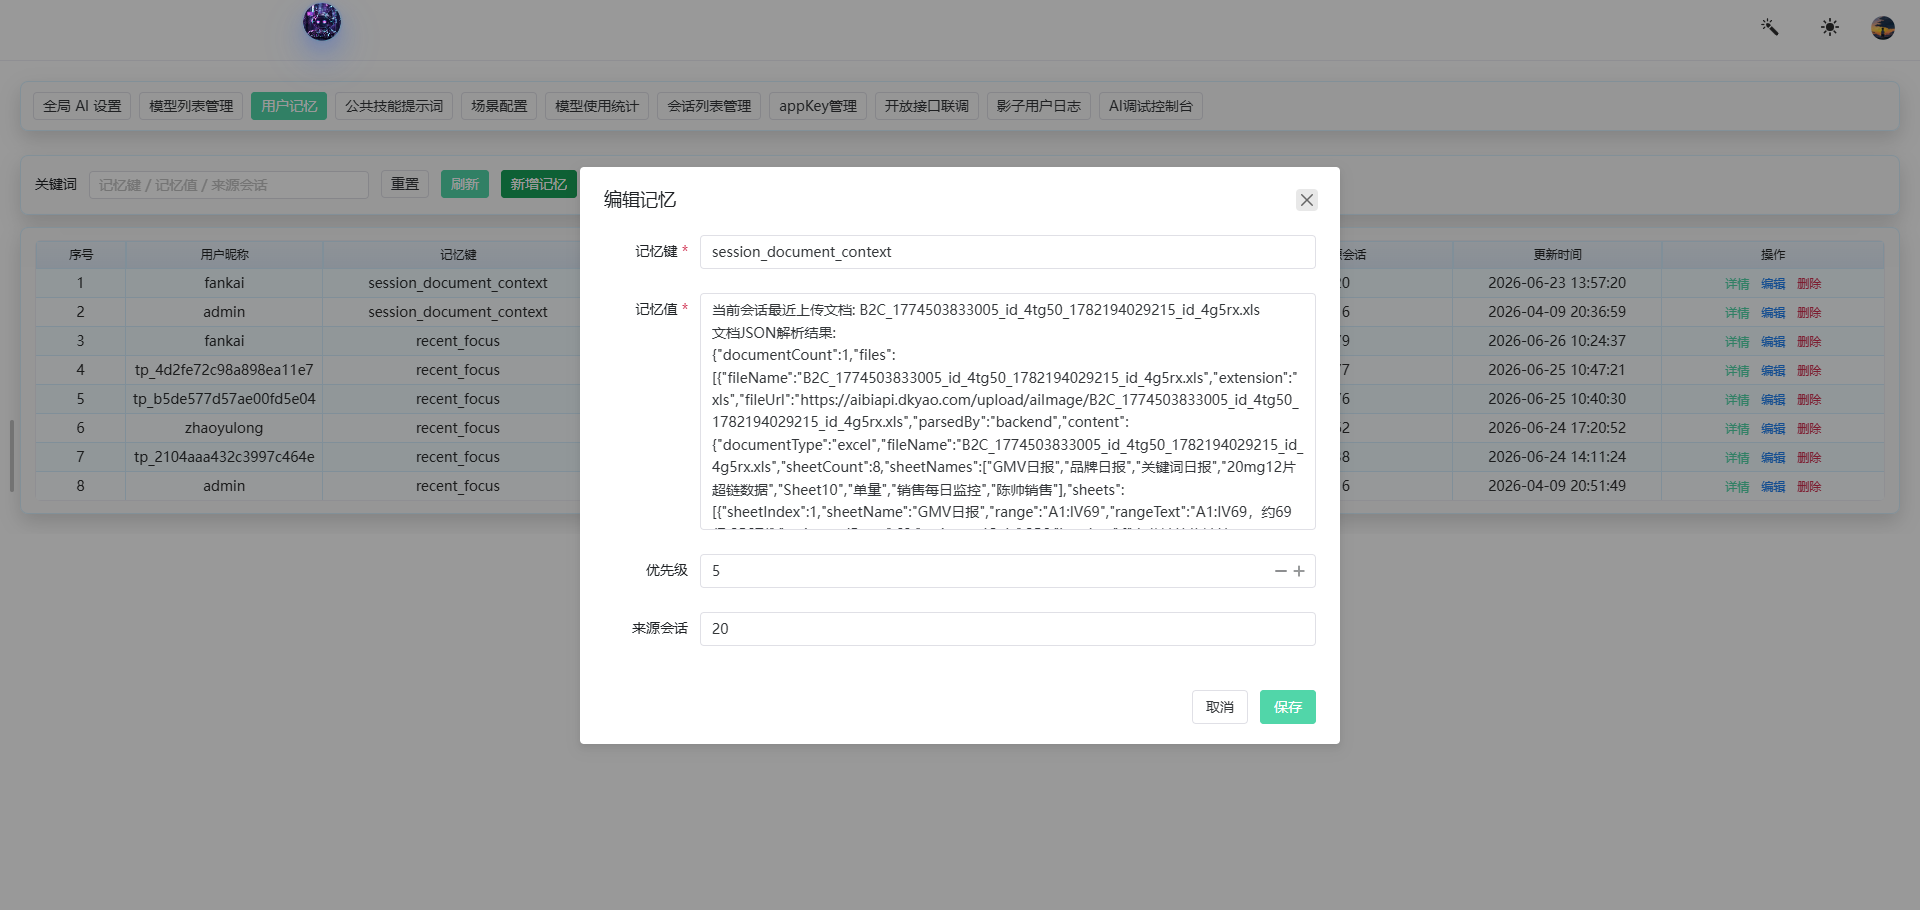Select the AI调试控制台 tab
The width and height of the screenshot is (1920, 910).
click(1150, 106)
